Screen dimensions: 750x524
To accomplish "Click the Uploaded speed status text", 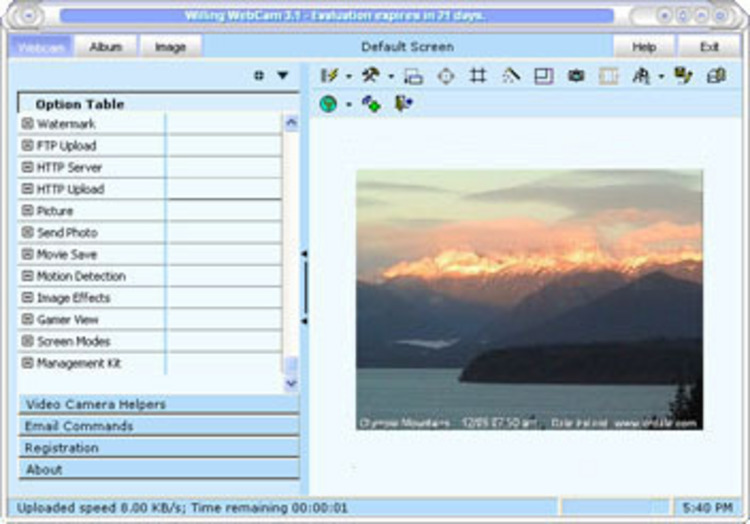I will pyautogui.click(x=182, y=508).
